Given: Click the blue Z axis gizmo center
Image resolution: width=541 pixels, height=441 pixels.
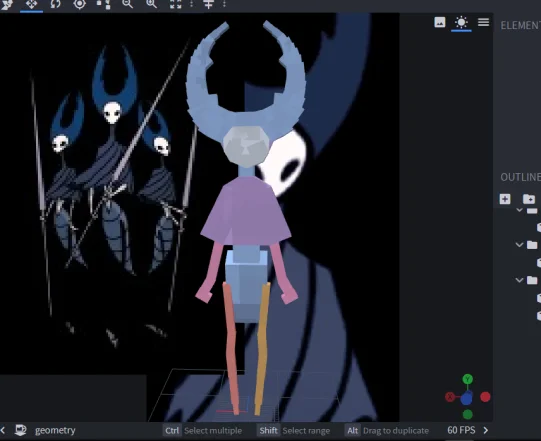Looking at the screenshot, I should tap(466, 399).
